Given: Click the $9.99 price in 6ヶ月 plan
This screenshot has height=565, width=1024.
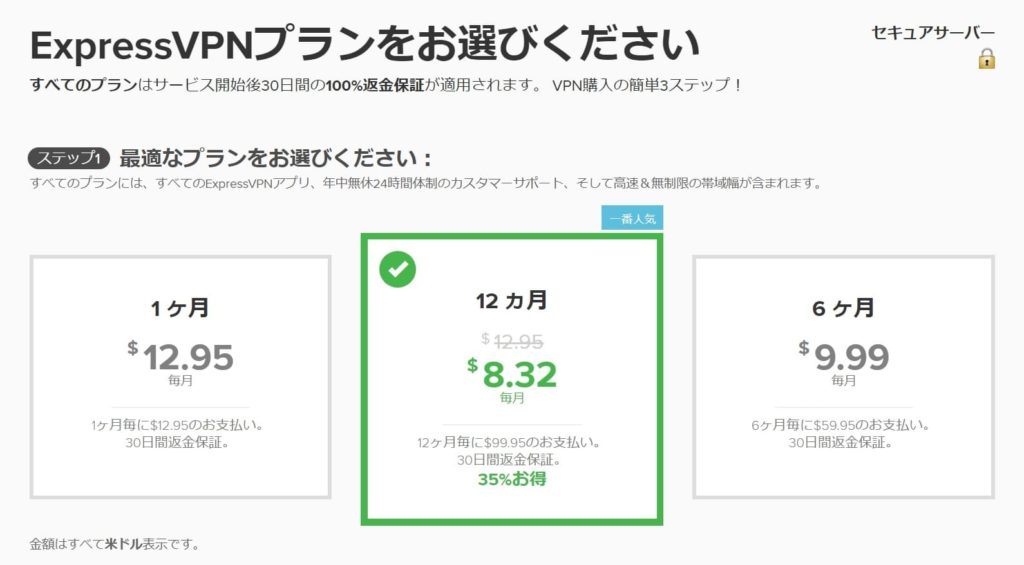Looking at the screenshot, I should 843,357.
